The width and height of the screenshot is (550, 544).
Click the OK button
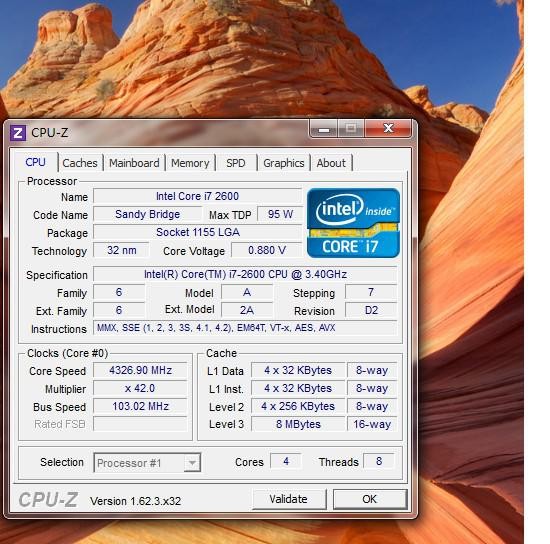370,499
